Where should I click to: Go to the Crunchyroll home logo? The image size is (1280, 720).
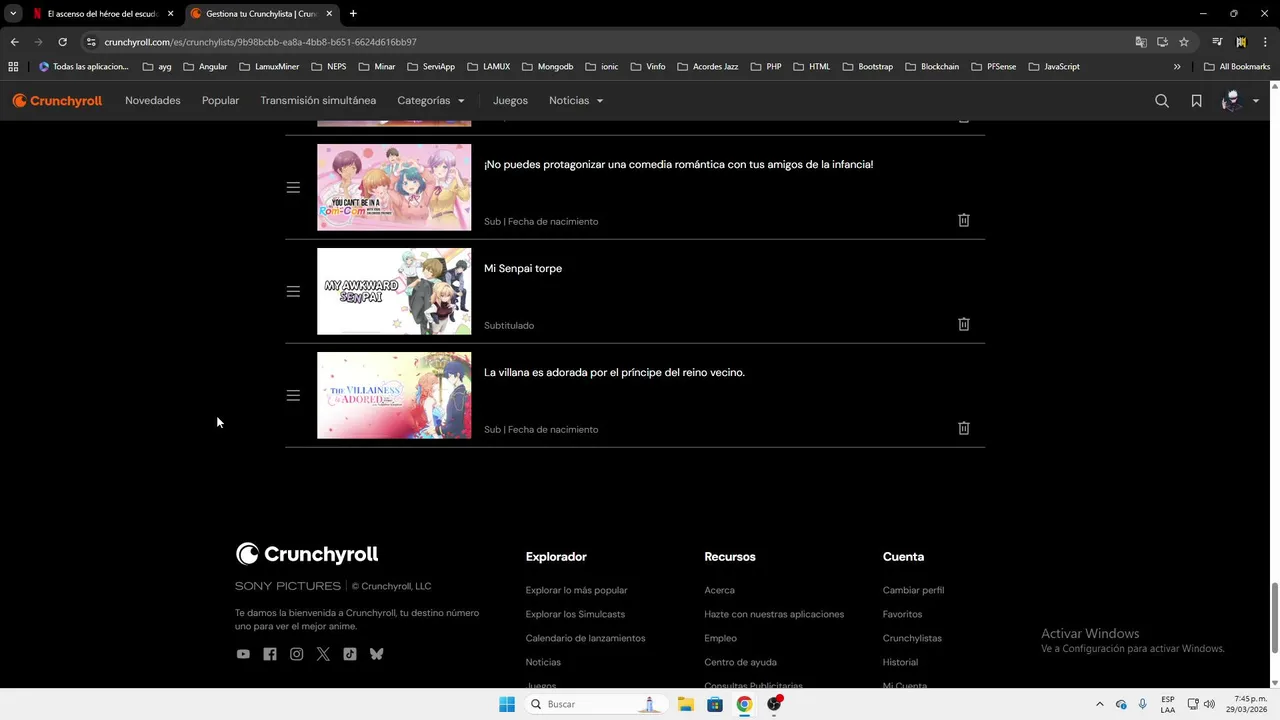(x=57, y=101)
